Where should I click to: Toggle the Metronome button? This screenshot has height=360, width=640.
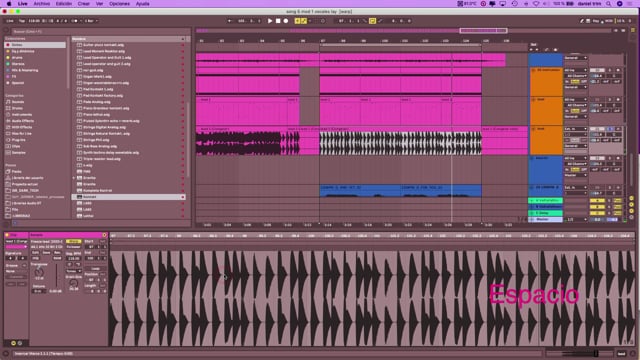point(75,21)
